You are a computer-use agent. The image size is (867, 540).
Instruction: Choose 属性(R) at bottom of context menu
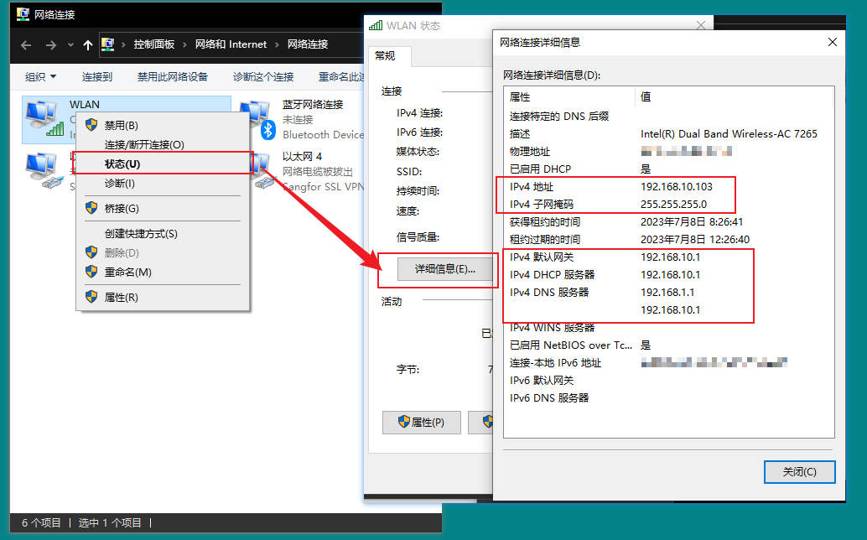pyautogui.click(x=121, y=297)
